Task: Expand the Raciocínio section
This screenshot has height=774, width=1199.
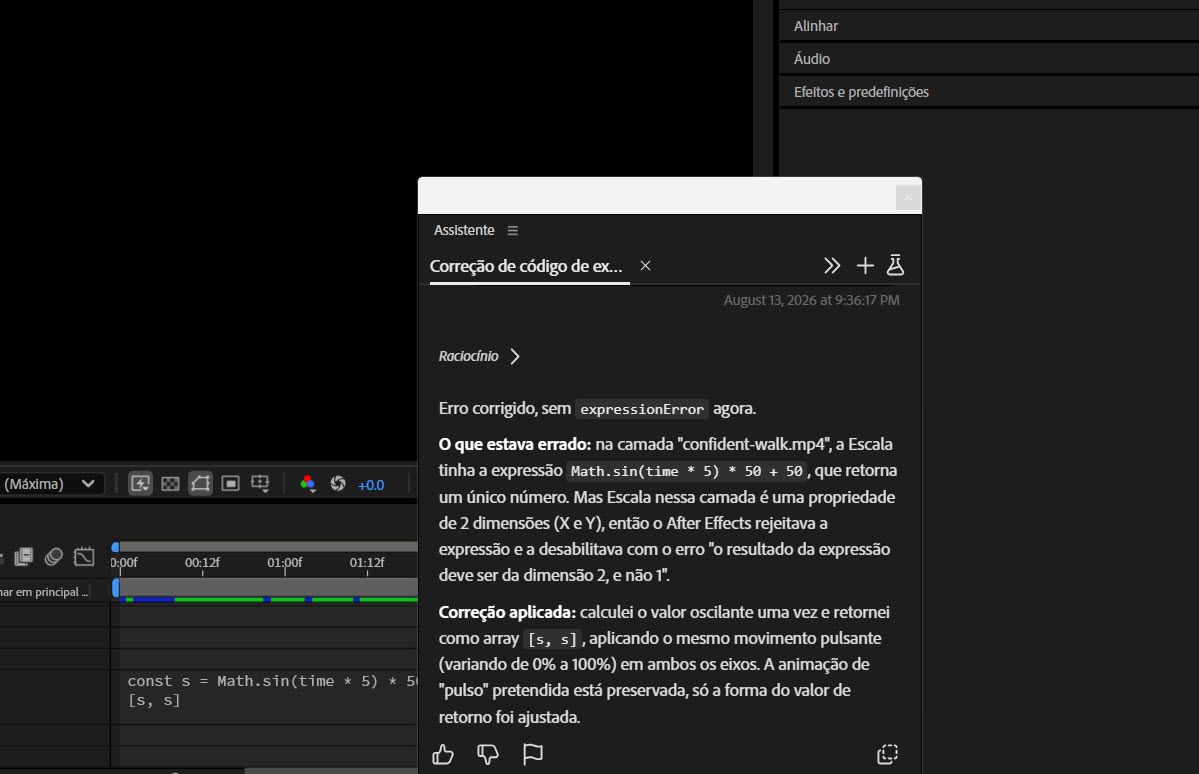Action: [479, 356]
